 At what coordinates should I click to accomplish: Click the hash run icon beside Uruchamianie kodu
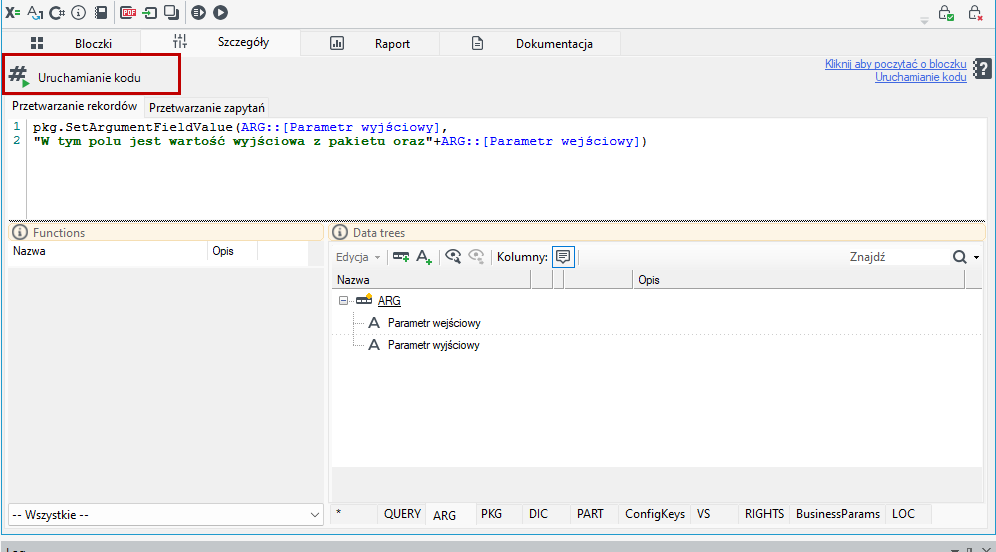(x=19, y=76)
